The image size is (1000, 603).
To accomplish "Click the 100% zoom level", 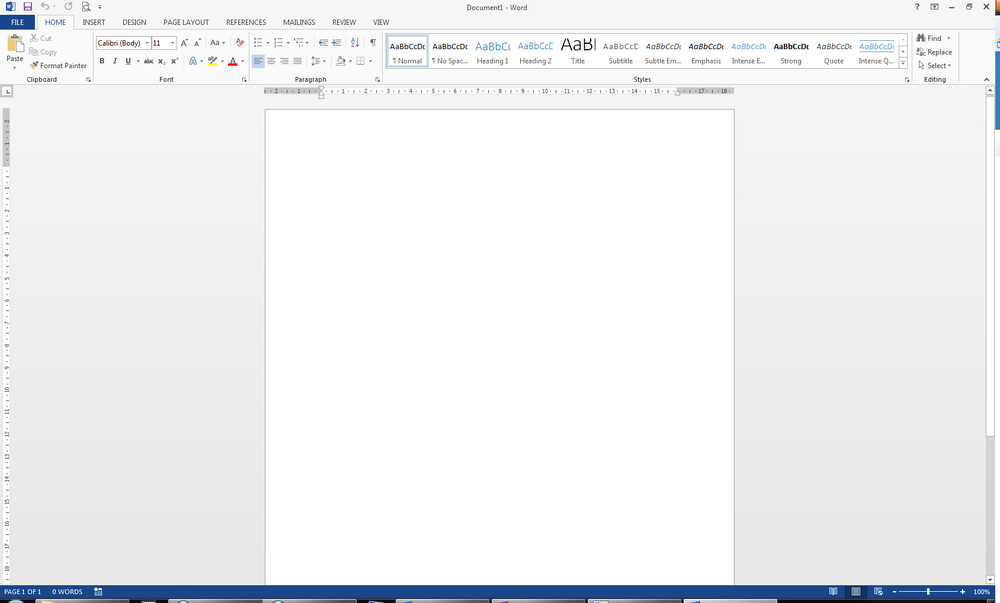I will click(982, 592).
